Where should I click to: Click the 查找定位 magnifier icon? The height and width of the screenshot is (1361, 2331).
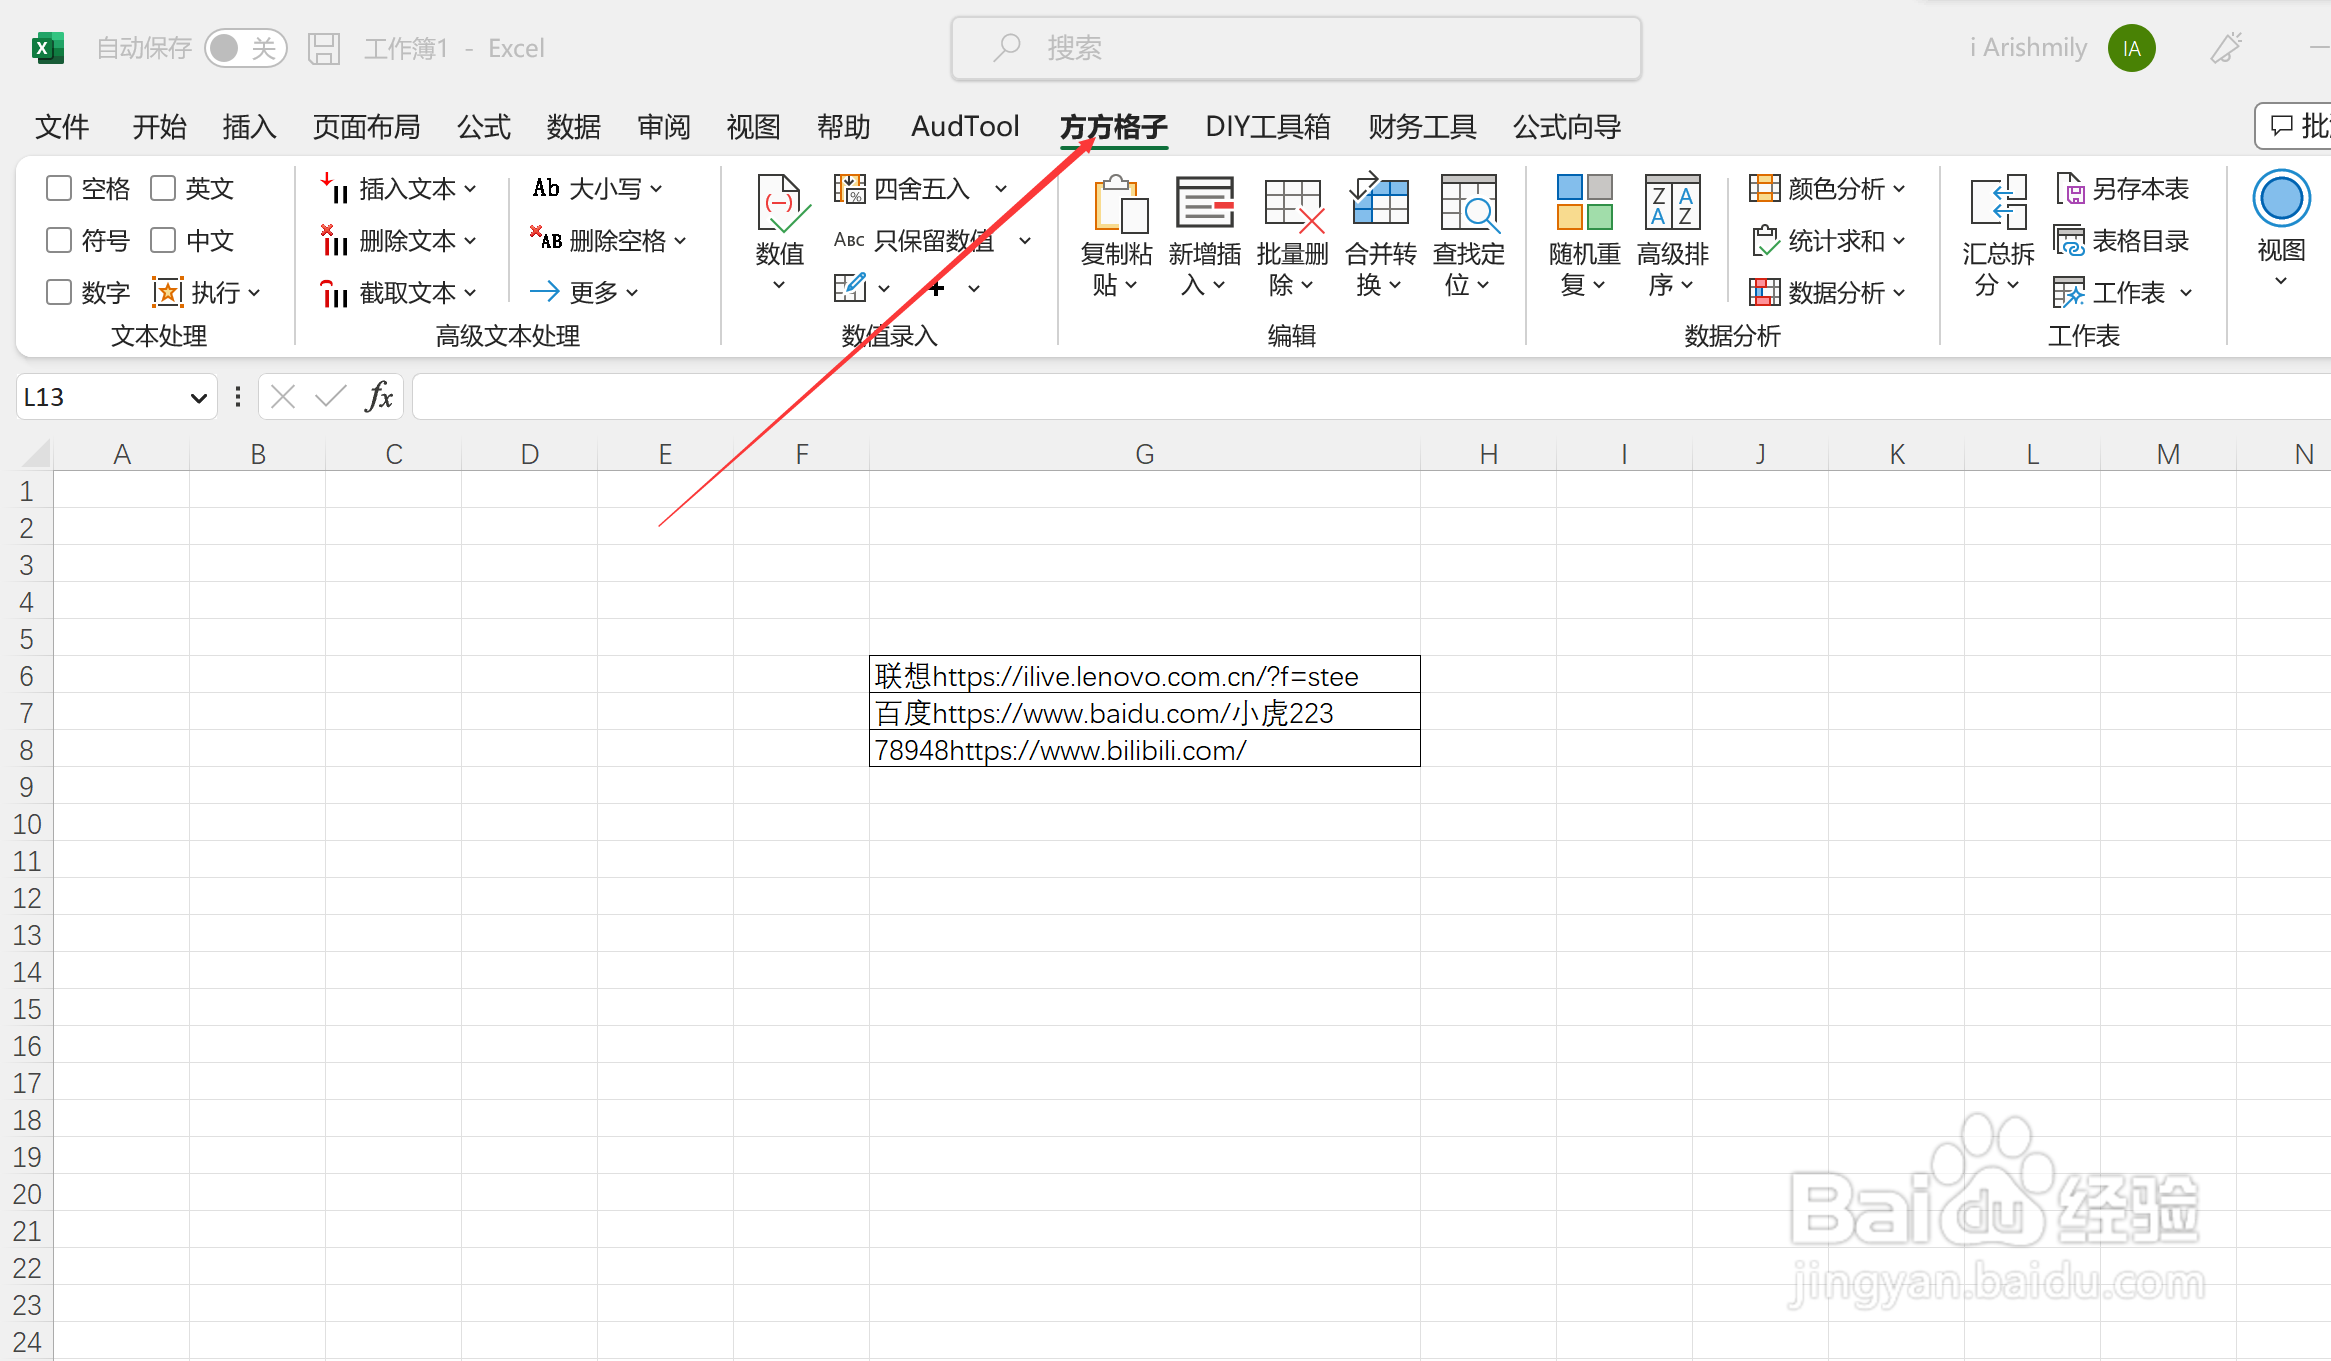point(1468,203)
